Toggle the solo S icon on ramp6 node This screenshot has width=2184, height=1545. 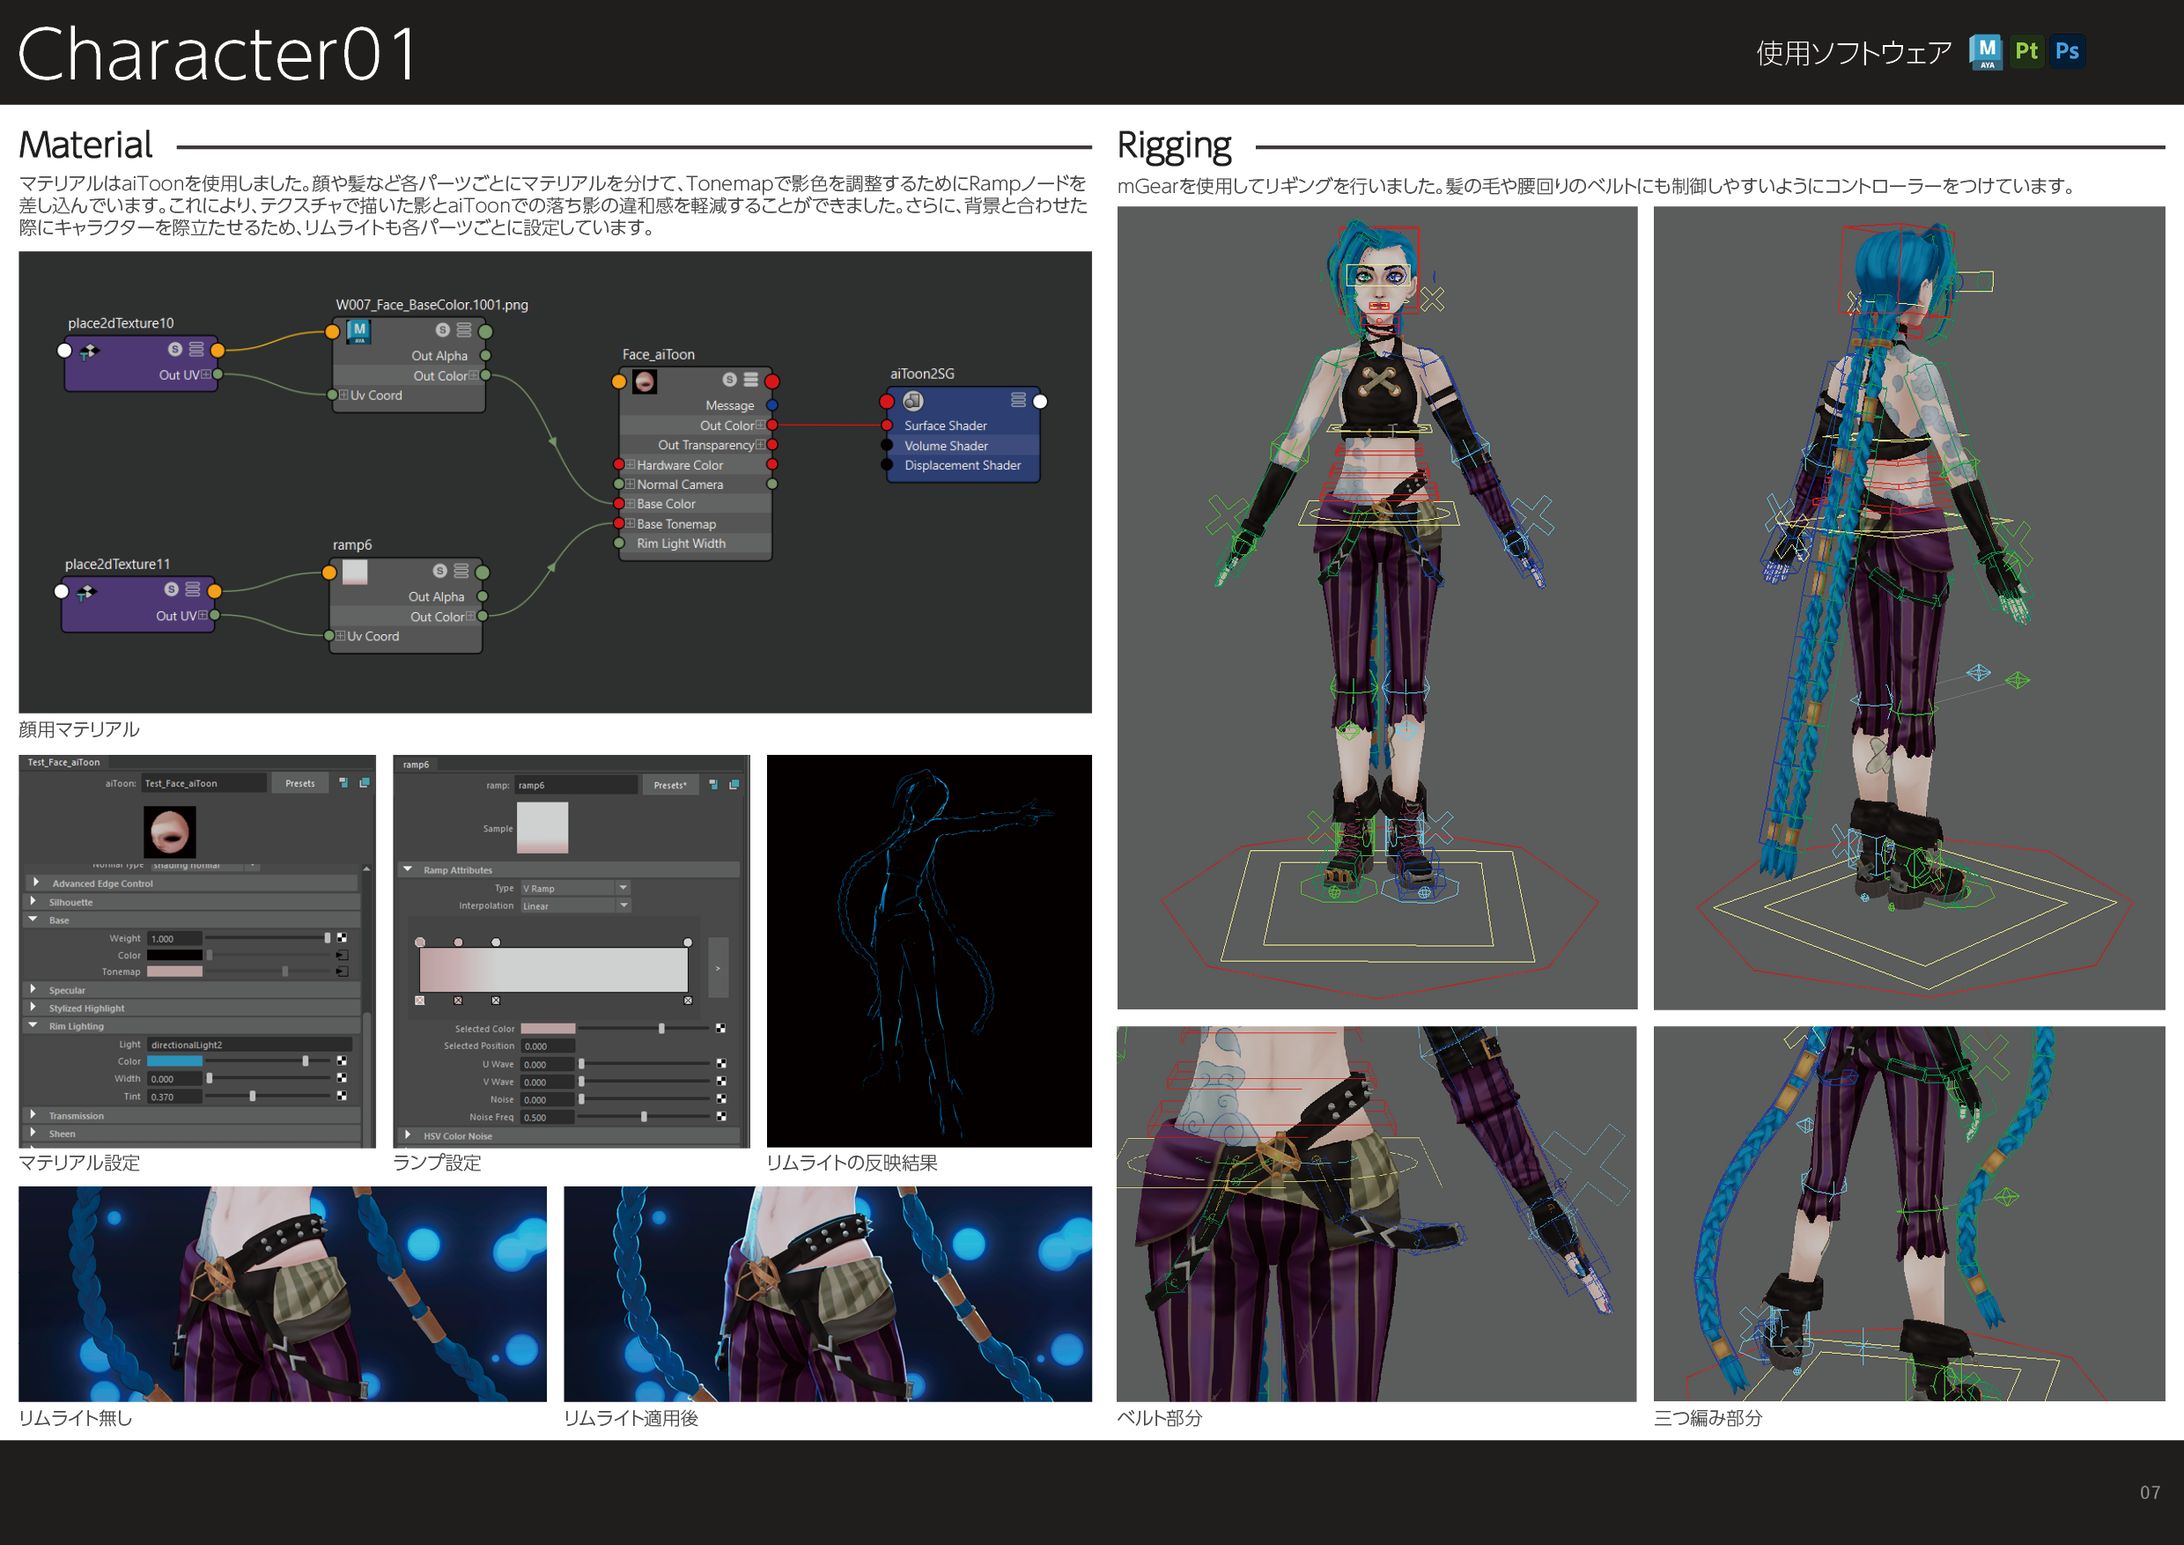tap(439, 571)
